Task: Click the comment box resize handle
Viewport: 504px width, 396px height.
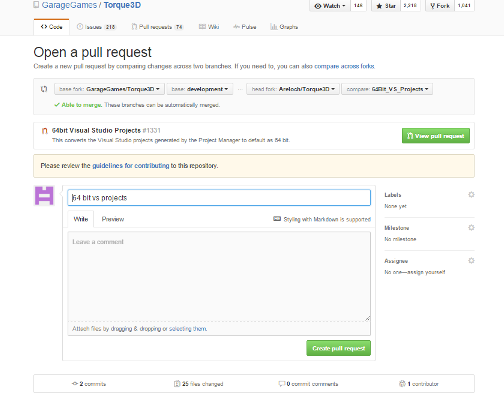Action: click(x=367, y=319)
